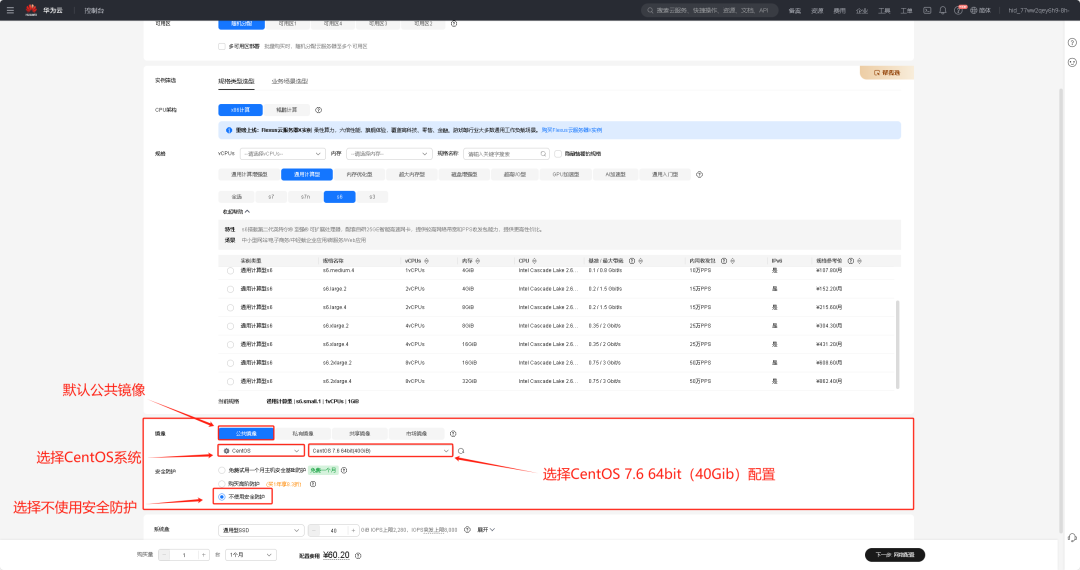Click the flavor table vertical scrollbar
The width and height of the screenshot is (1080, 570).
coord(897,344)
